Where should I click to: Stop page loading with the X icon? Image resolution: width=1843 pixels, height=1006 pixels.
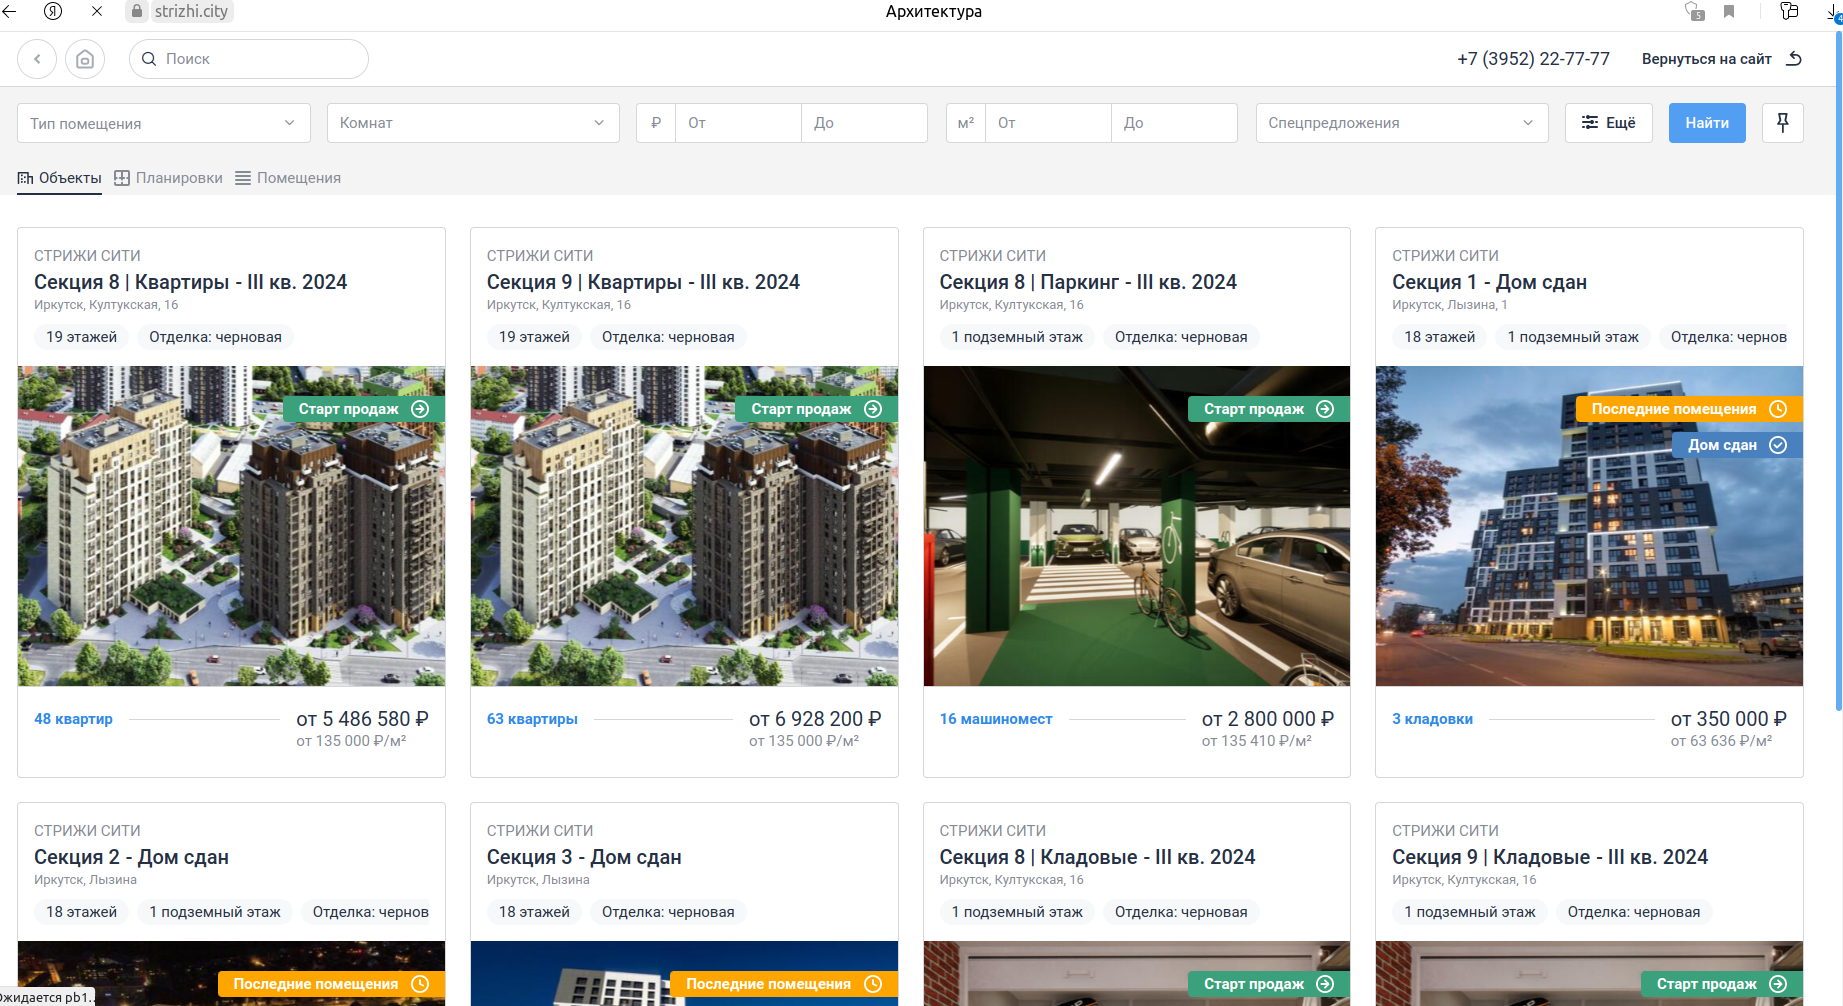(x=96, y=11)
